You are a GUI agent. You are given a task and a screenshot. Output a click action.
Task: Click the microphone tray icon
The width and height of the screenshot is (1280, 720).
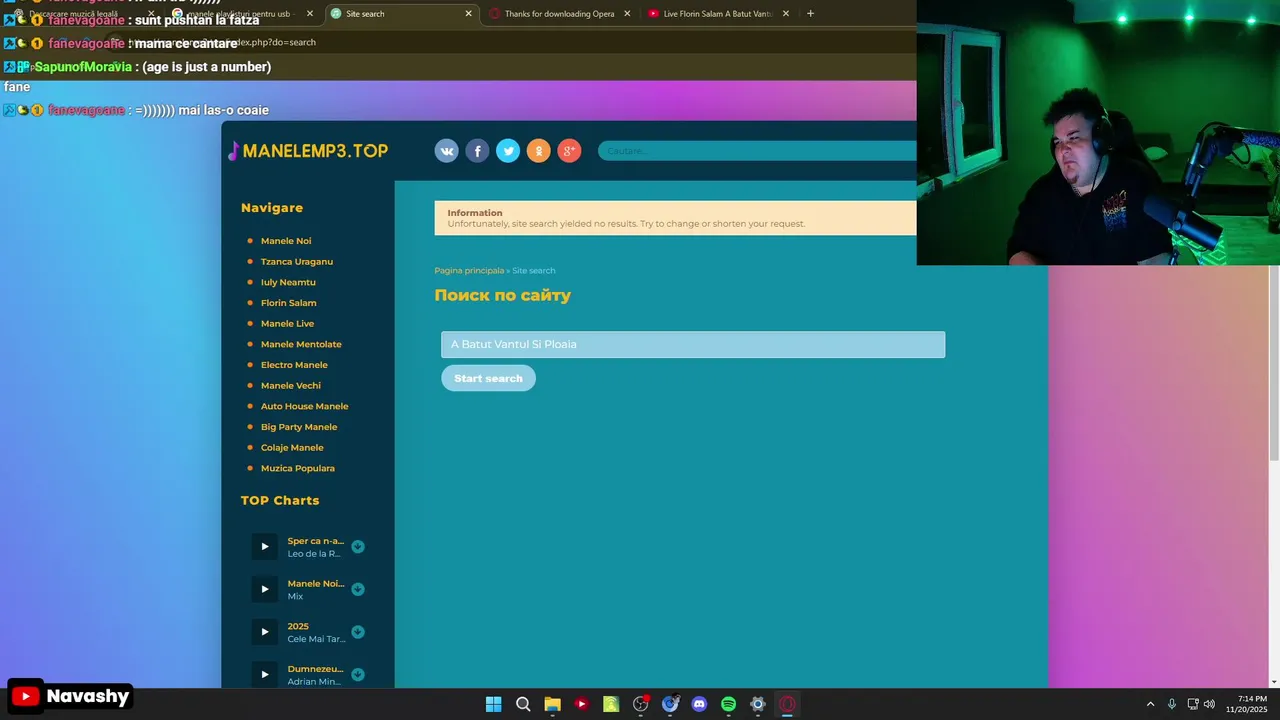tap(1171, 704)
